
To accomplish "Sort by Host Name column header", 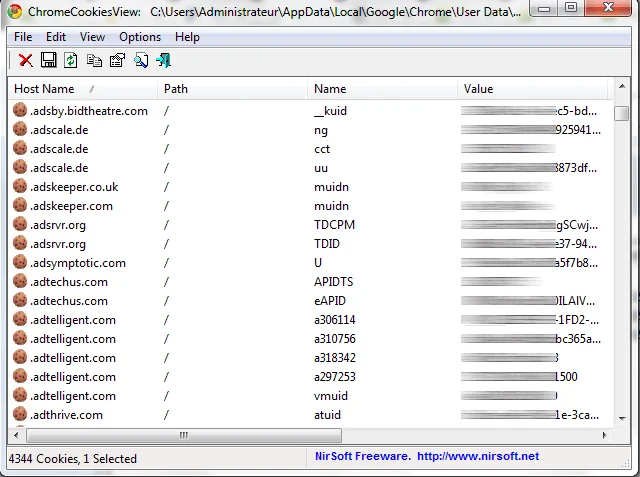I will click(82, 89).
